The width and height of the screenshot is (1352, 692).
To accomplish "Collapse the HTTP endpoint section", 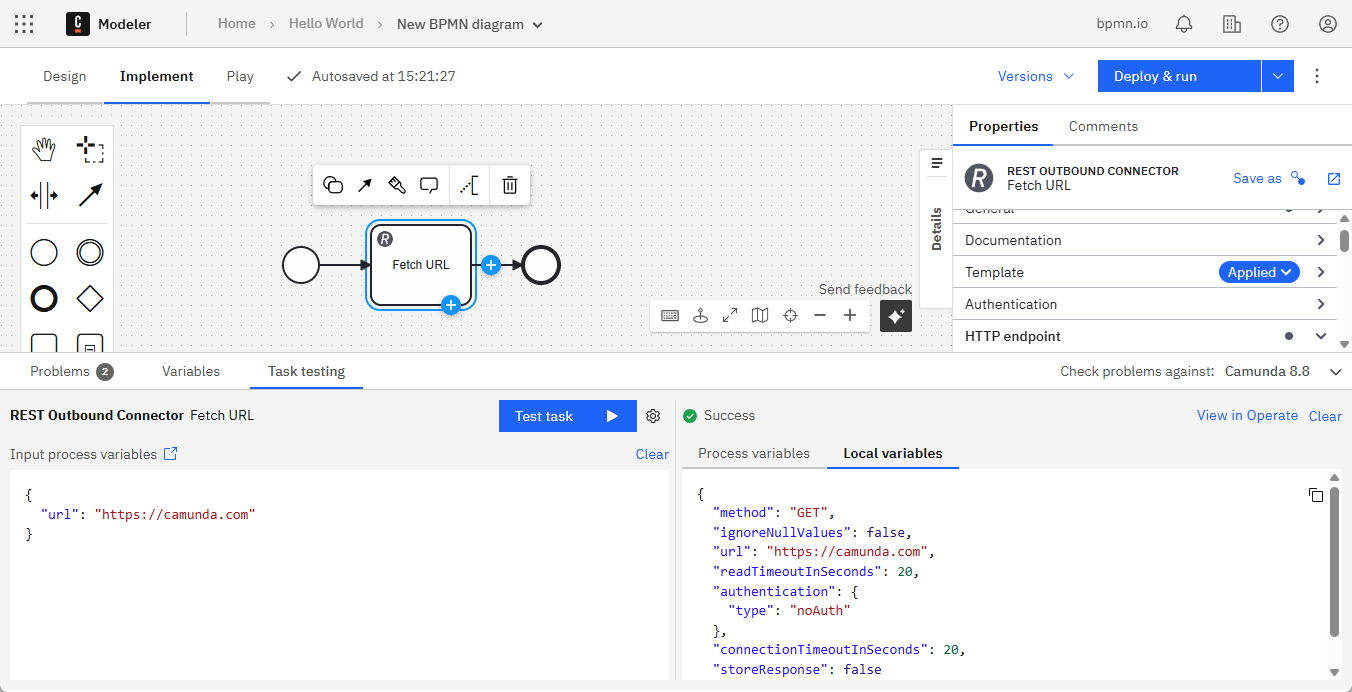I will pyautogui.click(x=1320, y=336).
